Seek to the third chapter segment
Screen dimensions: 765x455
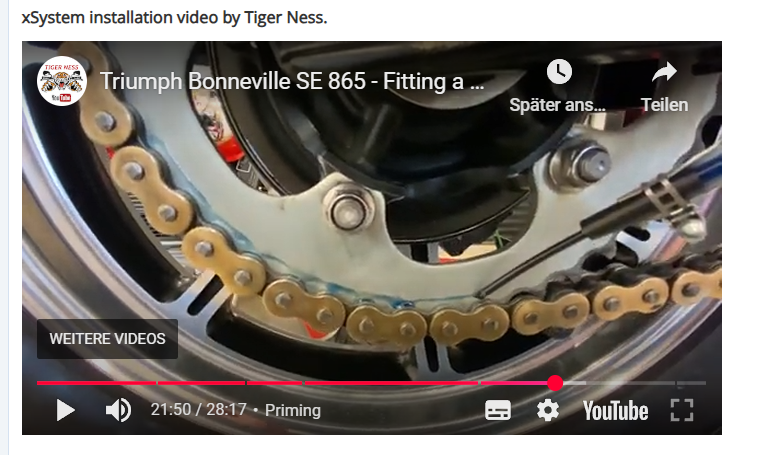(275, 383)
